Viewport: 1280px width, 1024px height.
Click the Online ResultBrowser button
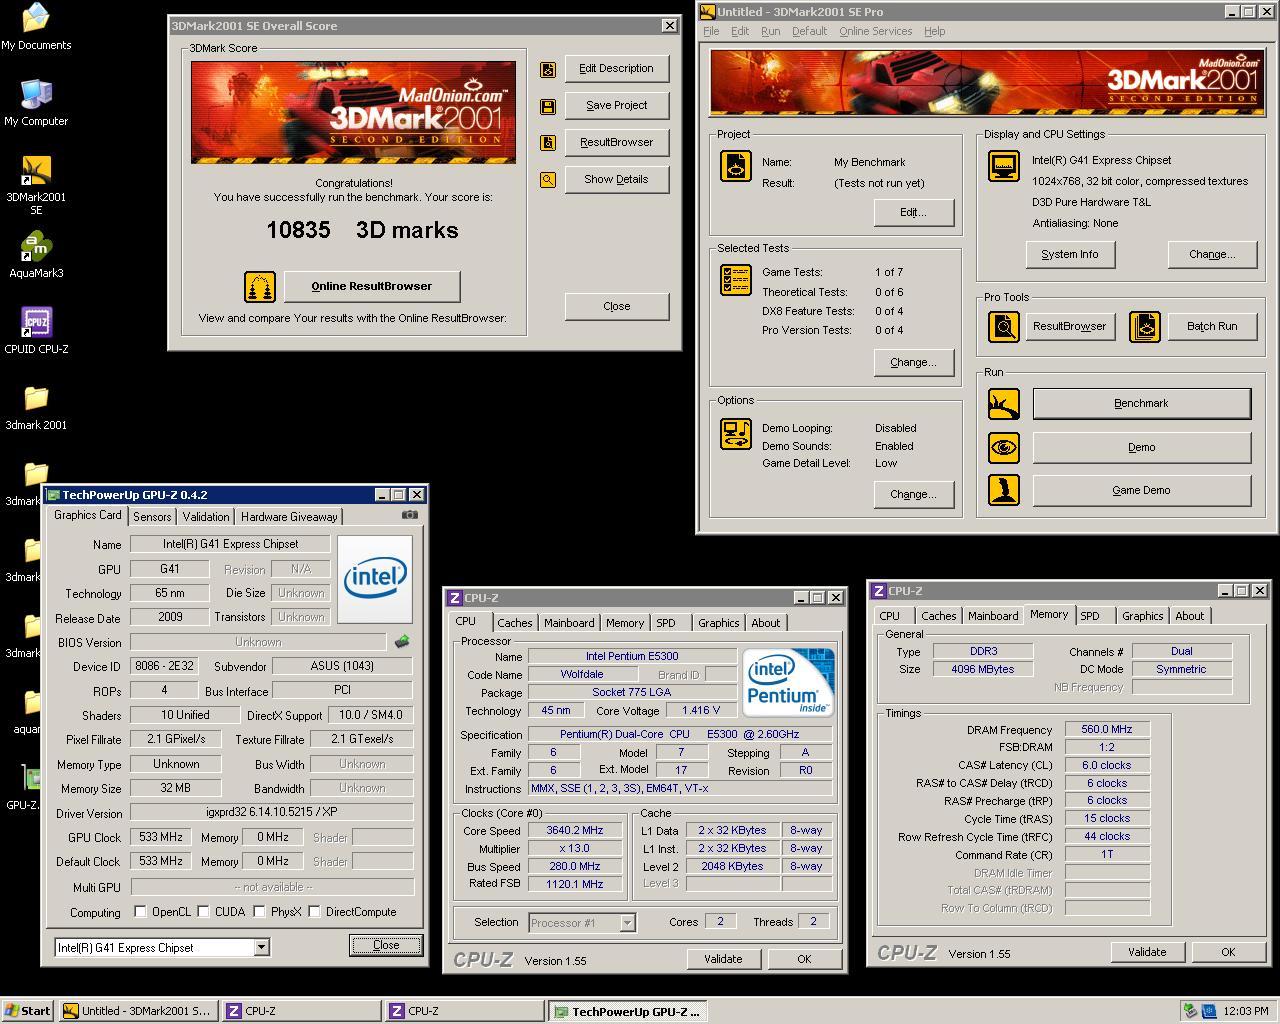coord(372,287)
